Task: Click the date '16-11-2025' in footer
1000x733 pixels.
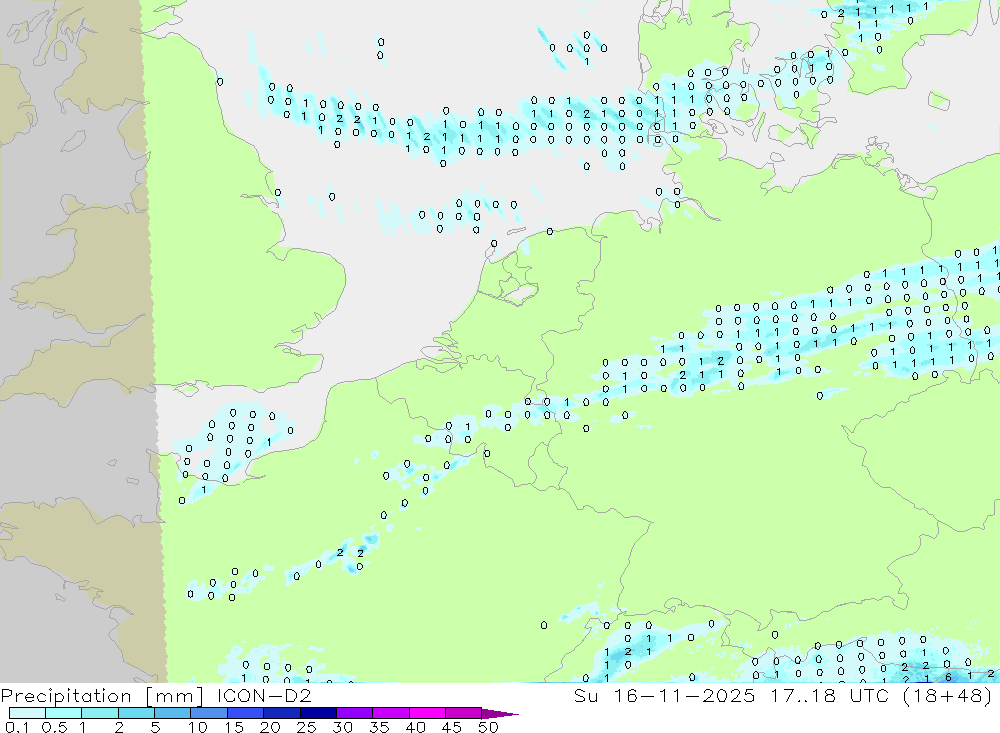Action: (684, 695)
